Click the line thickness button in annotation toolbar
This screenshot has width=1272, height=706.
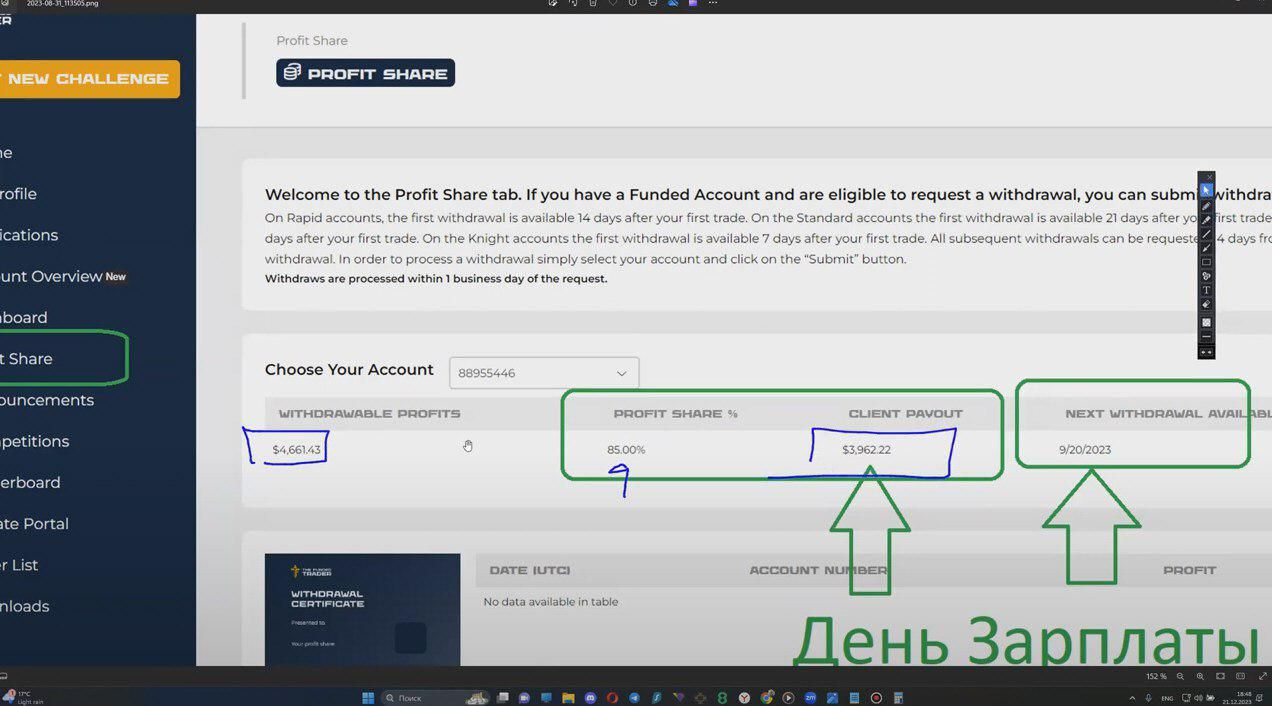click(x=1206, y=337)
